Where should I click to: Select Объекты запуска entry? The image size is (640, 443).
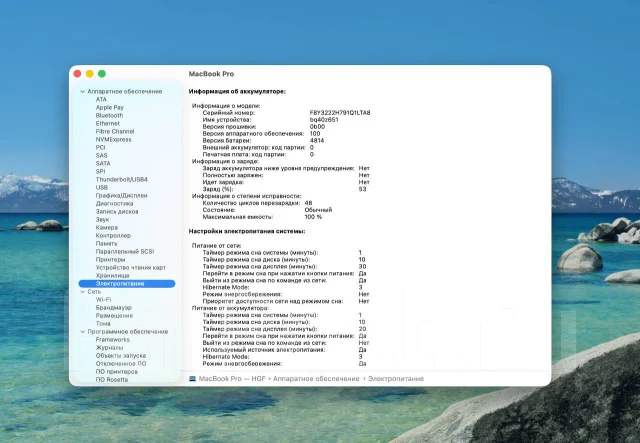(x=120, y=356)
